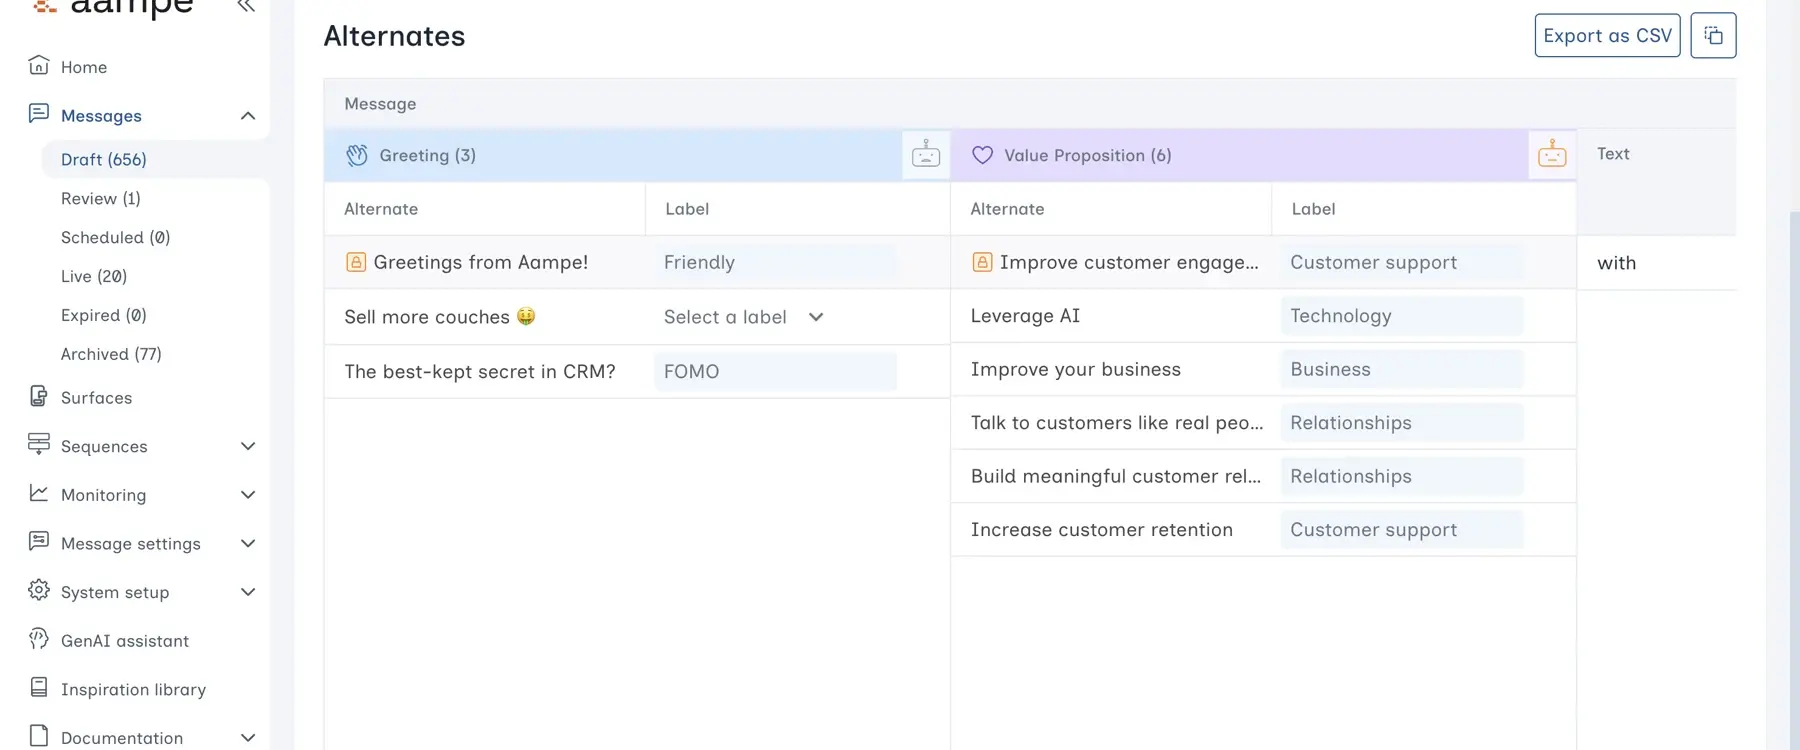Click the Messages chat icon

(x=39, y=114)
